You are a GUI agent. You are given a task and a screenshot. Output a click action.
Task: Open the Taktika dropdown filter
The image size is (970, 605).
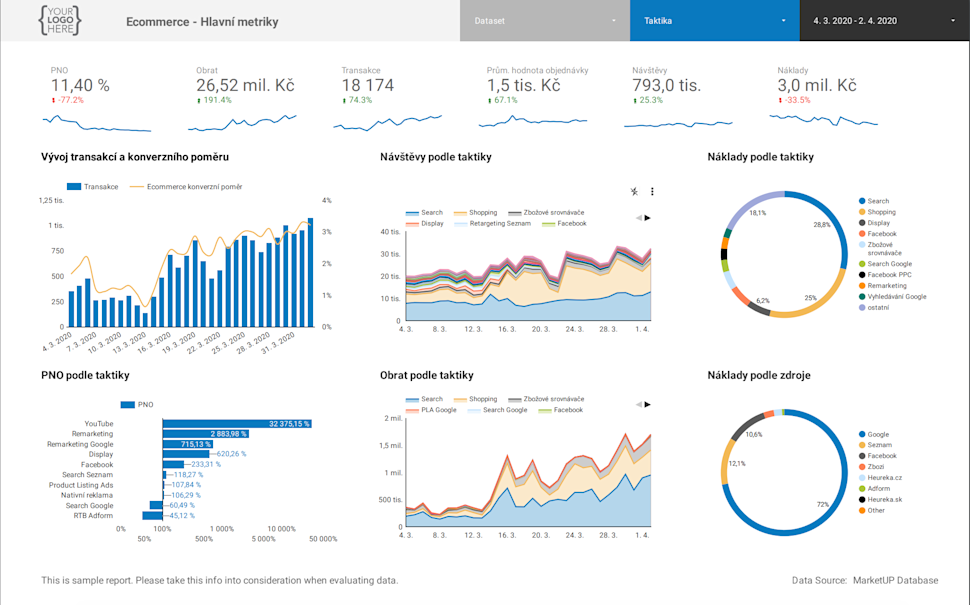[715, 20]
